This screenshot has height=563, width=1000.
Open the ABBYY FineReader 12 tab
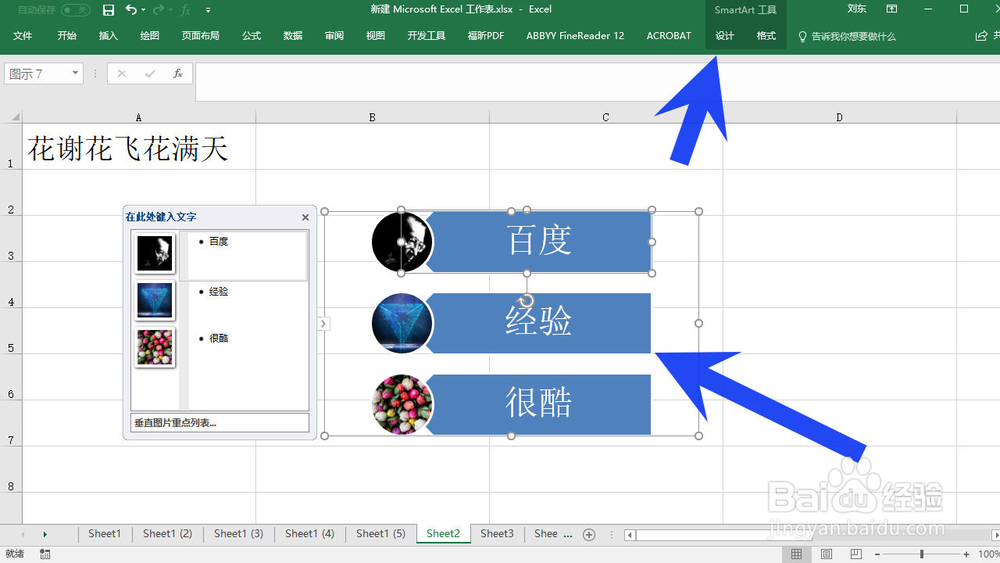click(575, 36)
